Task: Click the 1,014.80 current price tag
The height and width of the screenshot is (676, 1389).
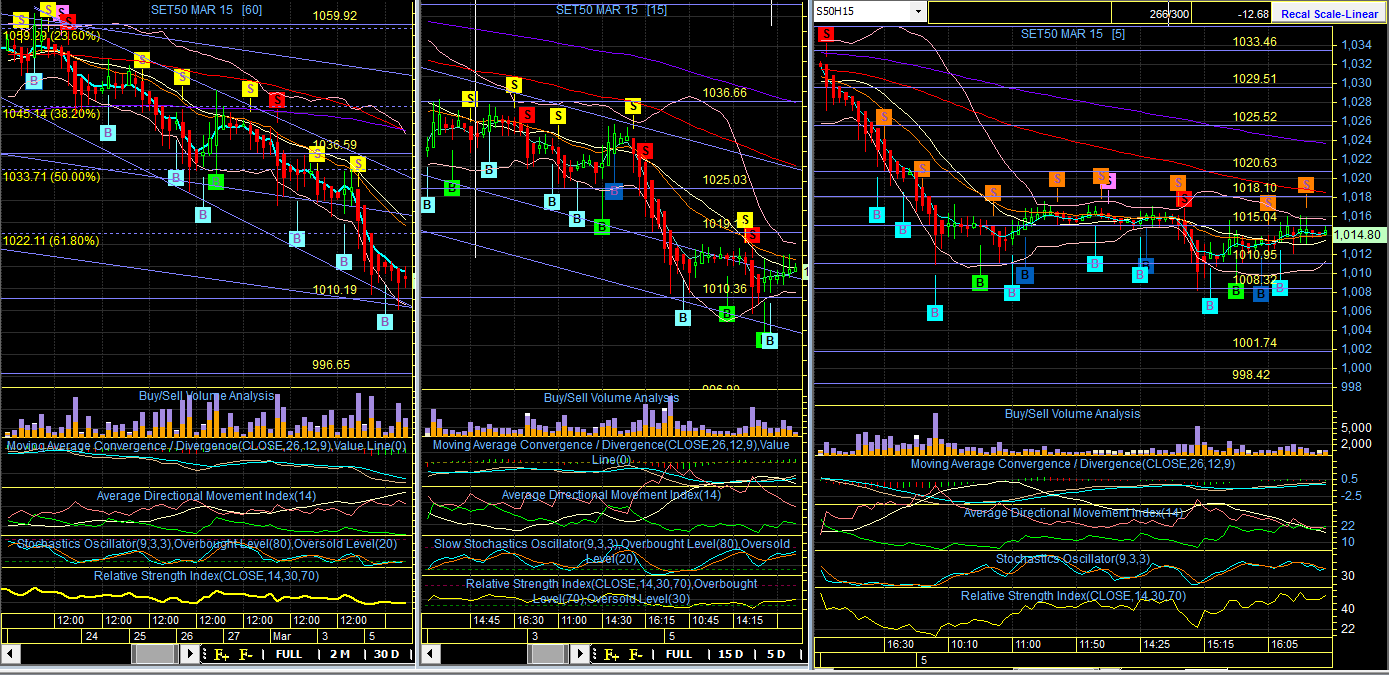Action: click(x=1358, y=234)
